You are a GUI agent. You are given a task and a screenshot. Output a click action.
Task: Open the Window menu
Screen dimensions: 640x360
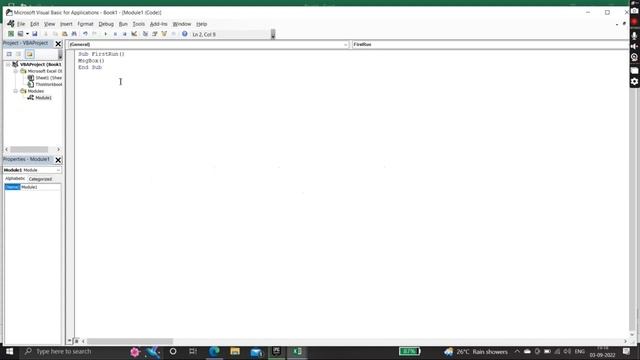click(x=182, y=24)
